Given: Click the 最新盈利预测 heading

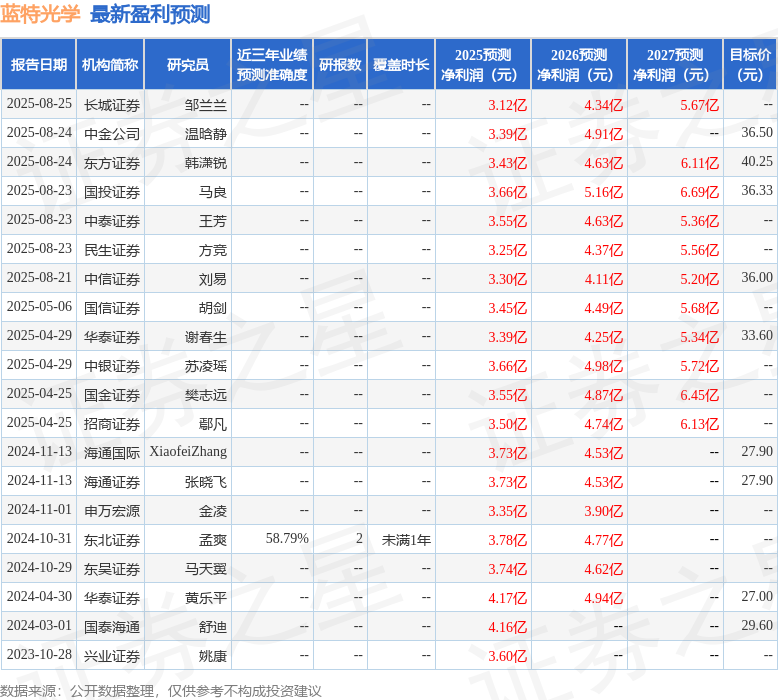Looking at the screenshot, I should point(150,14).
